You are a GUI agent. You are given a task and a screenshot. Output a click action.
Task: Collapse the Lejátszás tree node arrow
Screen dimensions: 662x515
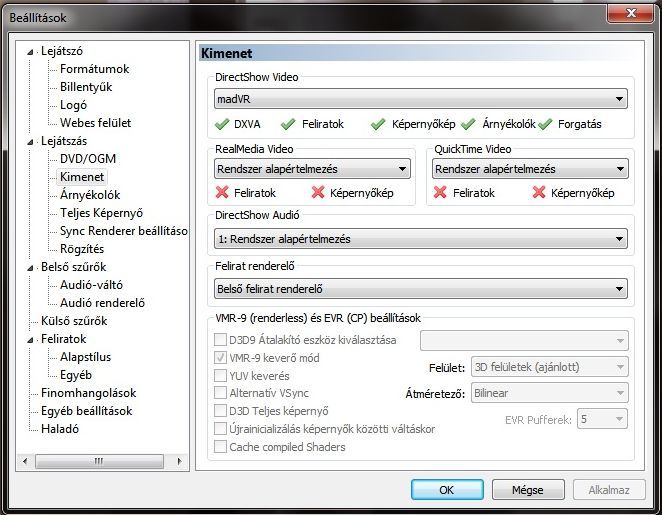[x=30, y=142]
